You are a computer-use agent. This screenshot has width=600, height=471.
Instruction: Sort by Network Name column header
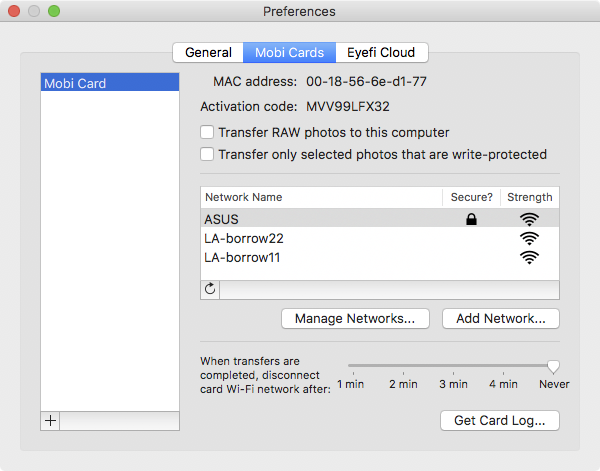[320, 198]
